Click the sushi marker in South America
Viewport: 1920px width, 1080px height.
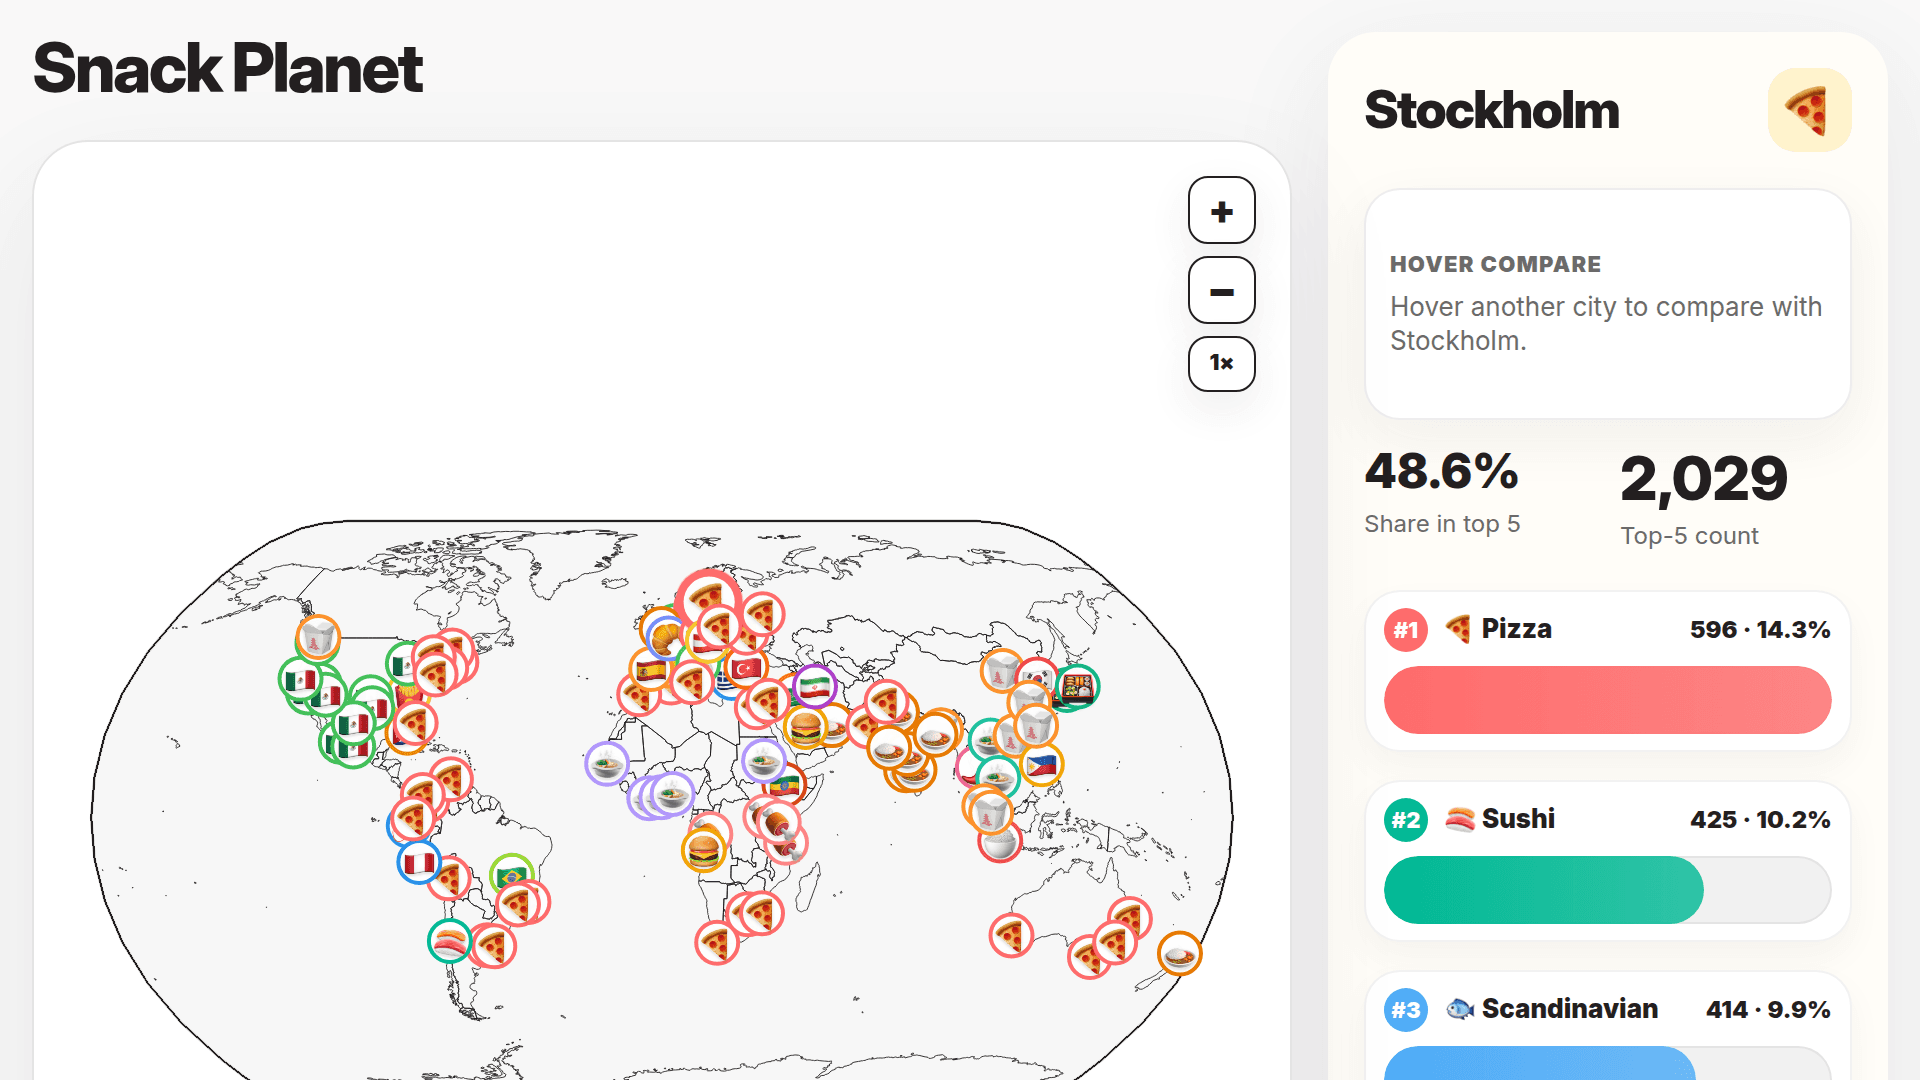point(450,941)
